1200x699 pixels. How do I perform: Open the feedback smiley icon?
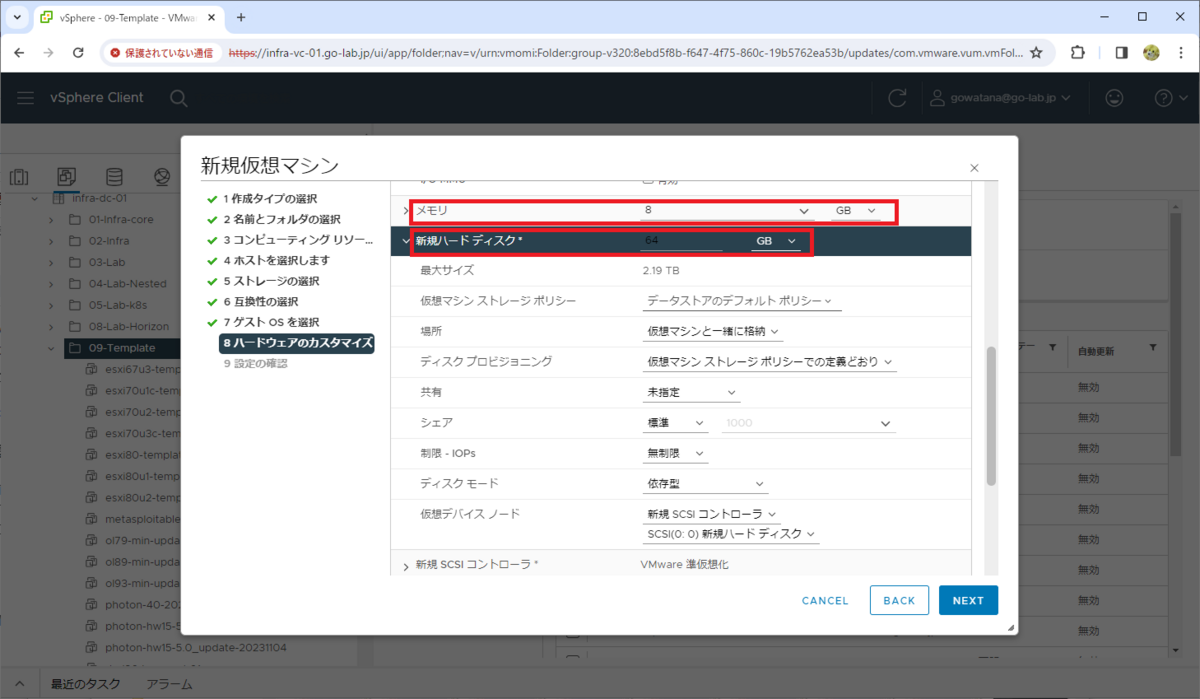(1114, 98)
